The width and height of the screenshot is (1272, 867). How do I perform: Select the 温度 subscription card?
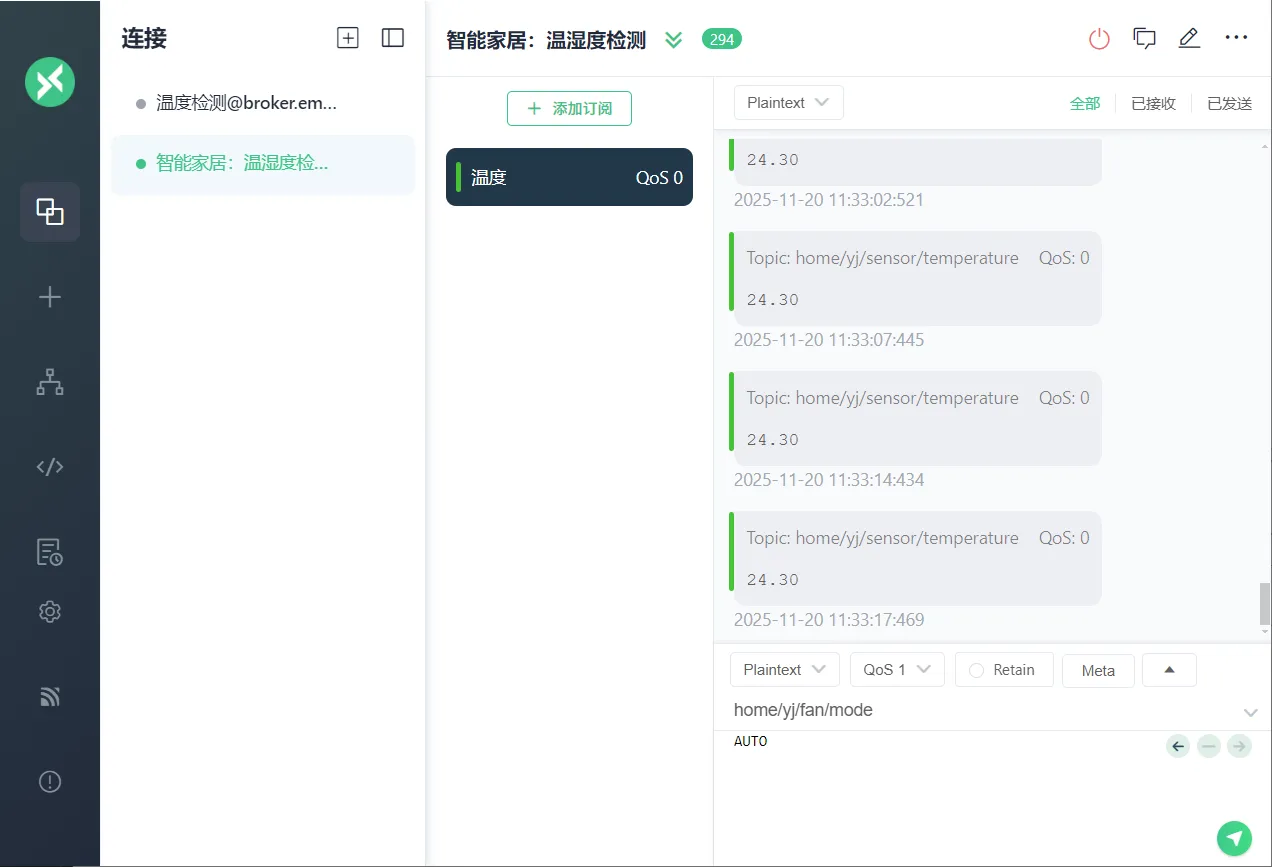click(x=569, y=177)
